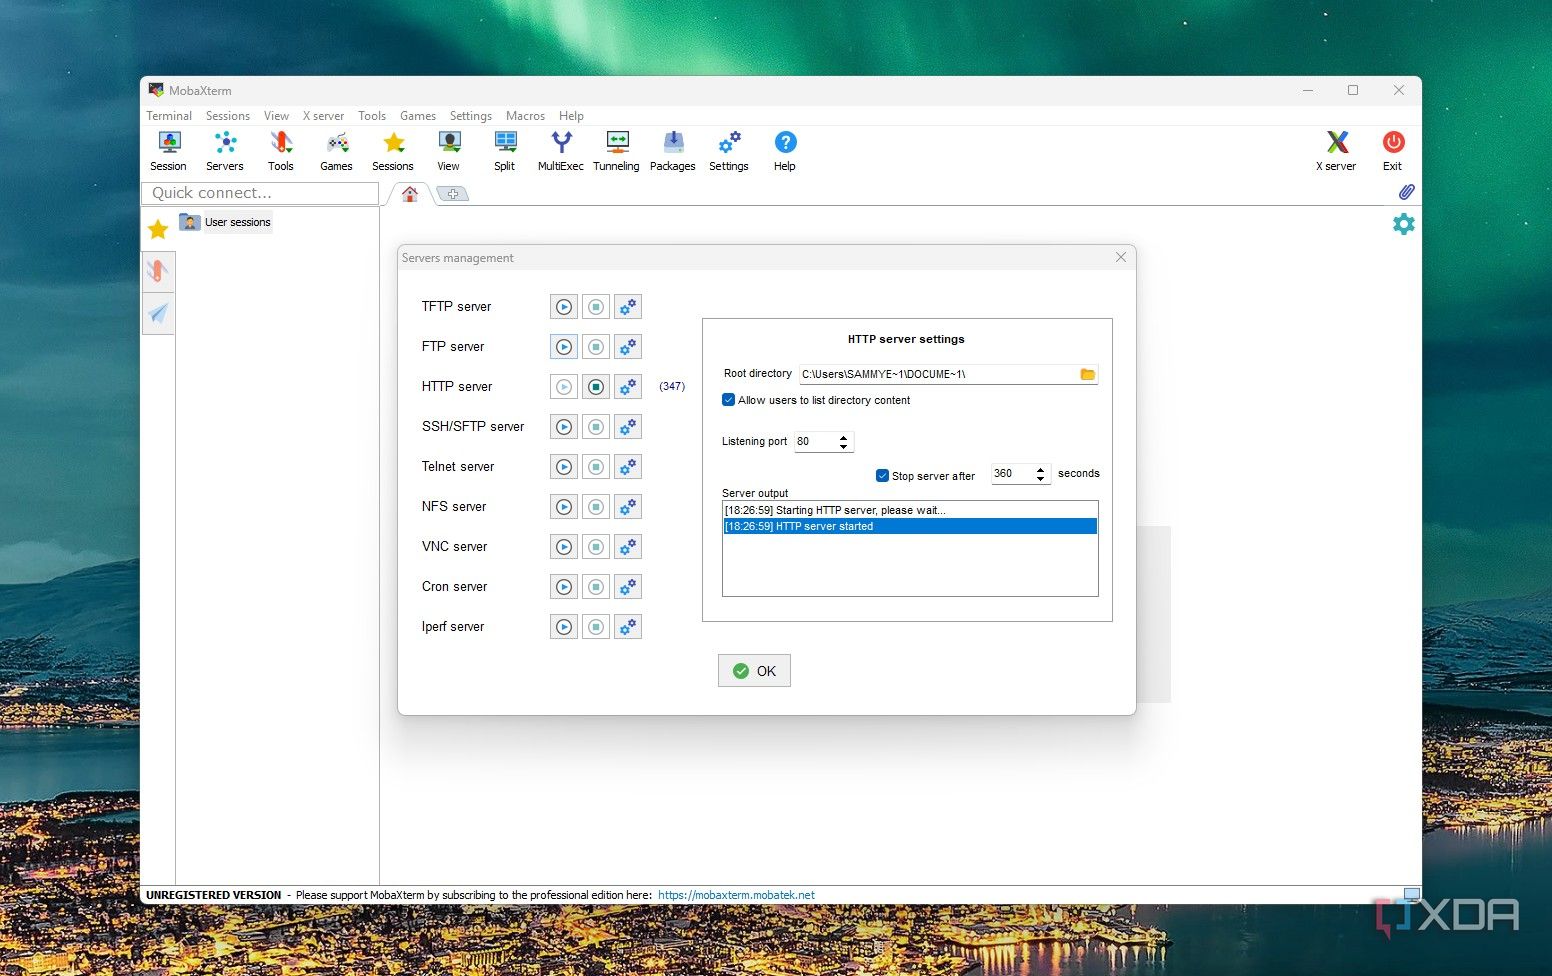
Task: Close the Servers management dialog
Action: point(1121,257)
